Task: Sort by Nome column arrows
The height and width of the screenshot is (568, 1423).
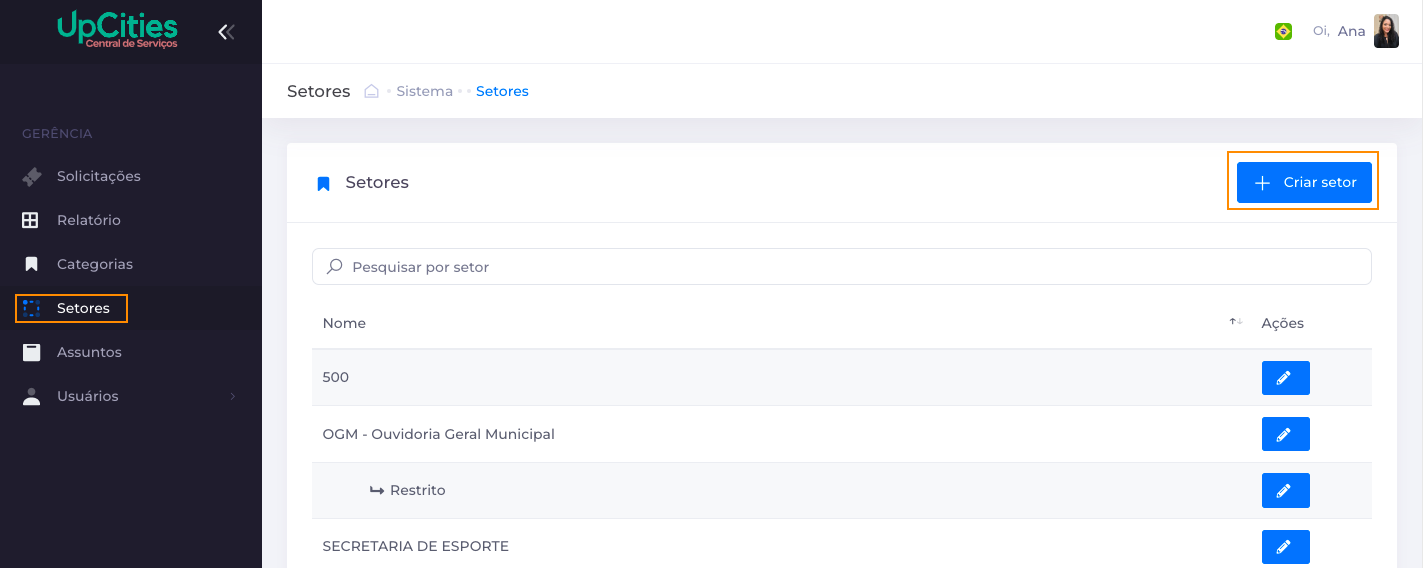Action: 1236,322
